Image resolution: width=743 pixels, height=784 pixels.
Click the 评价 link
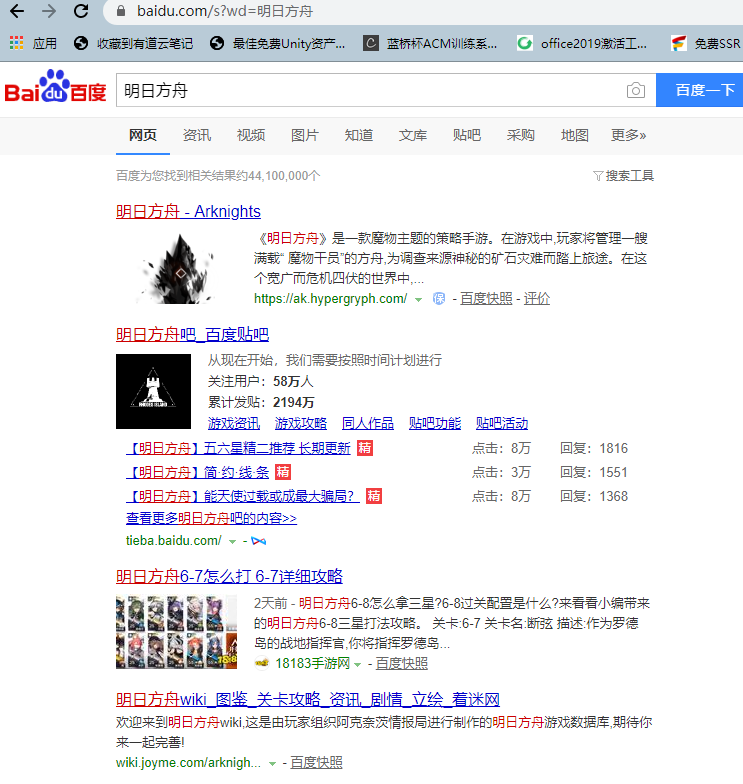[536, 298]
